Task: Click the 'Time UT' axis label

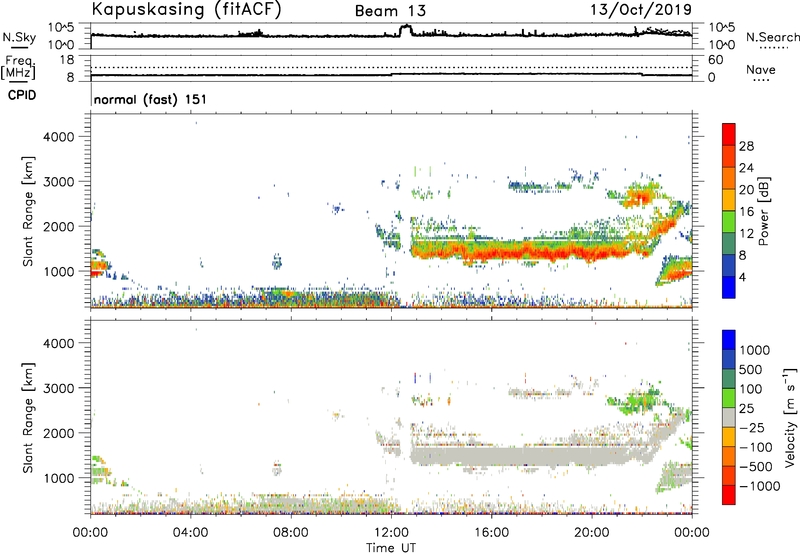Action: pyautogui.click(x=391, y=548)
